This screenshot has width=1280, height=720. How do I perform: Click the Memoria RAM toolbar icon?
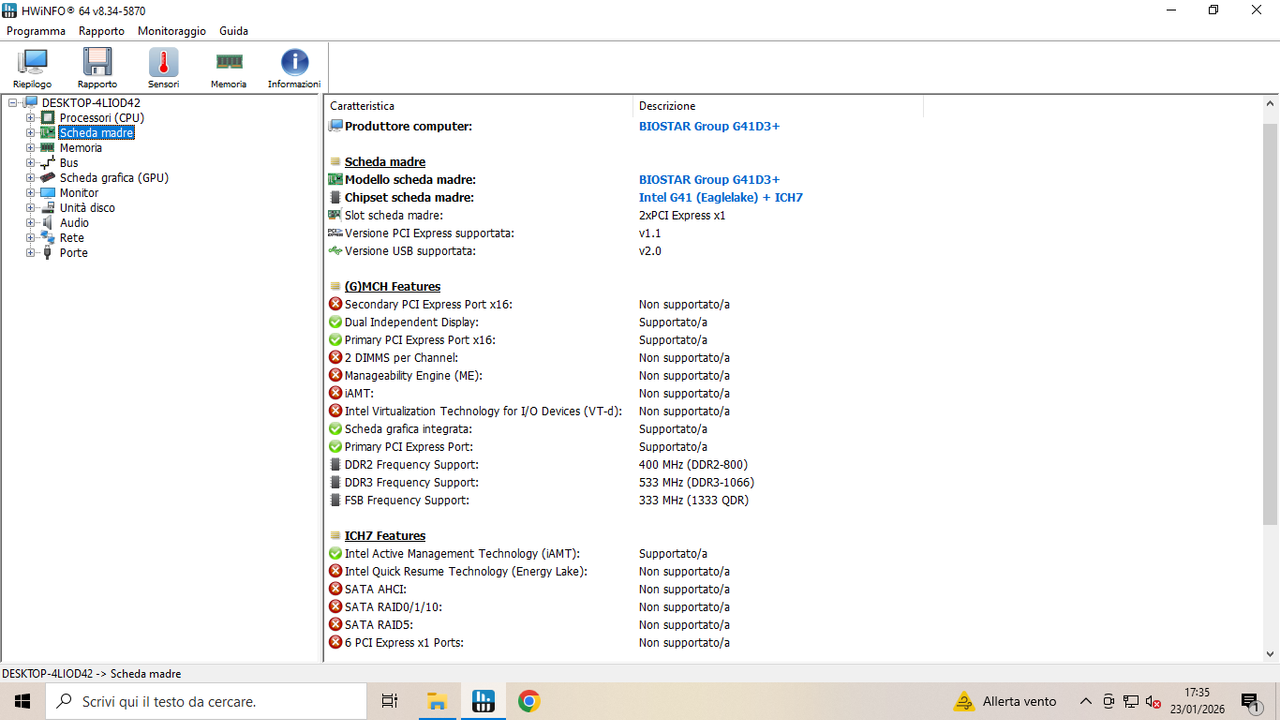click(x=229, y=69)
